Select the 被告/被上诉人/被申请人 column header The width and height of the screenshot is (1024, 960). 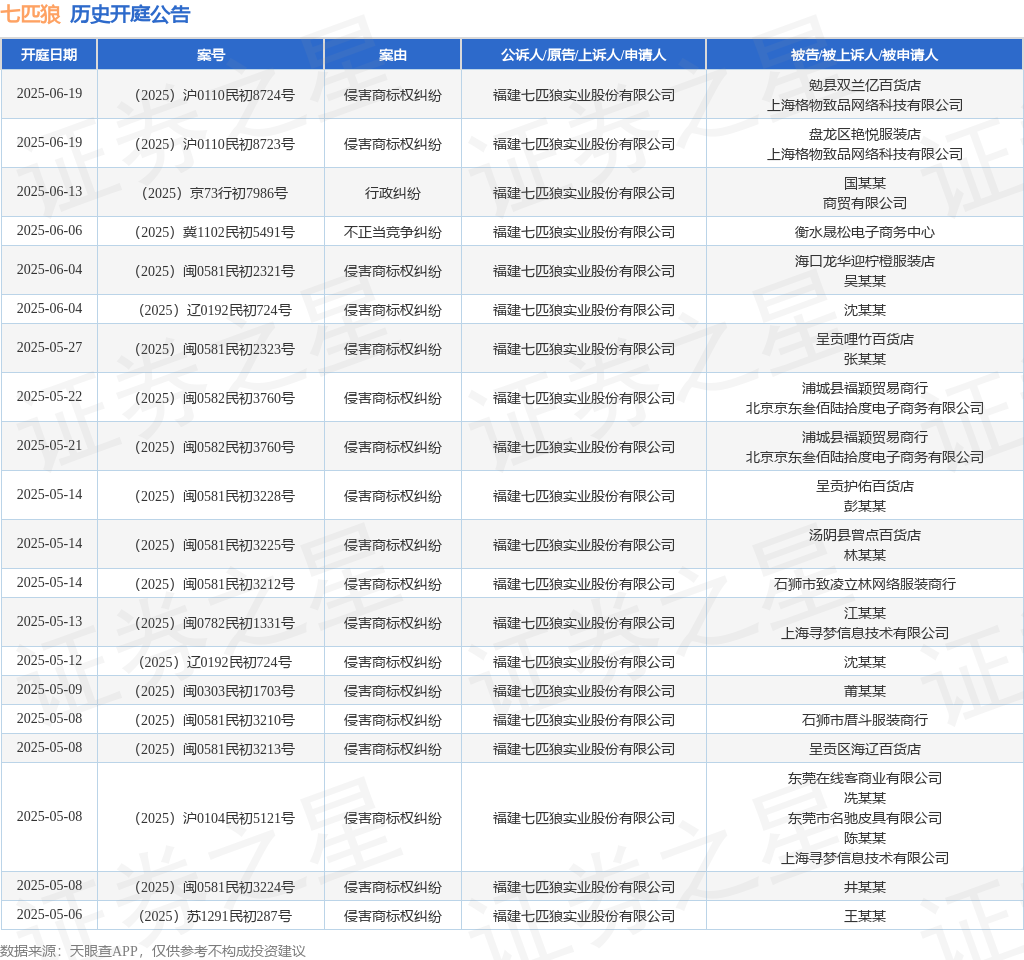coord(864,55)
